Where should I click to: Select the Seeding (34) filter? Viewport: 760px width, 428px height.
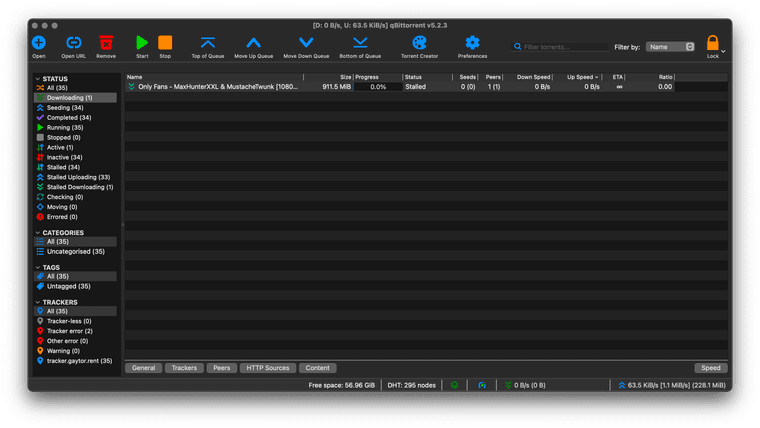coord(75,108)
